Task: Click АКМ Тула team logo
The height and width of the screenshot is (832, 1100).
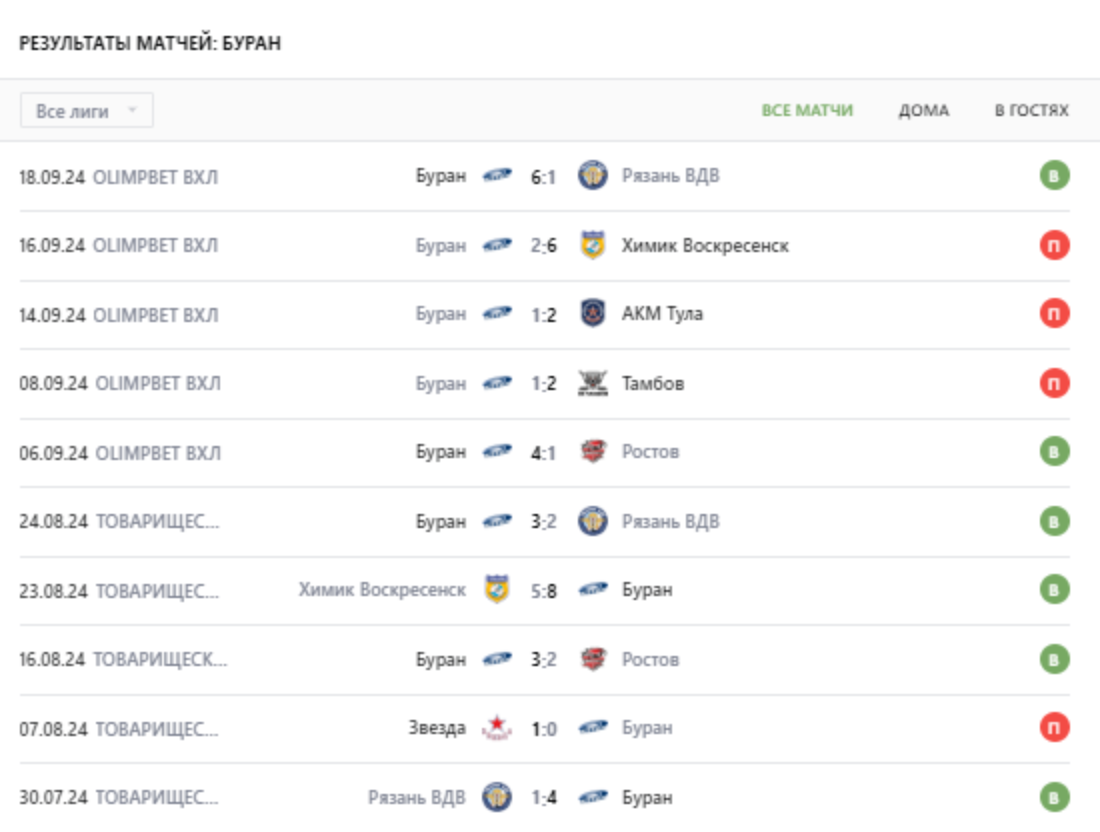Action: (x=593, y=314)
